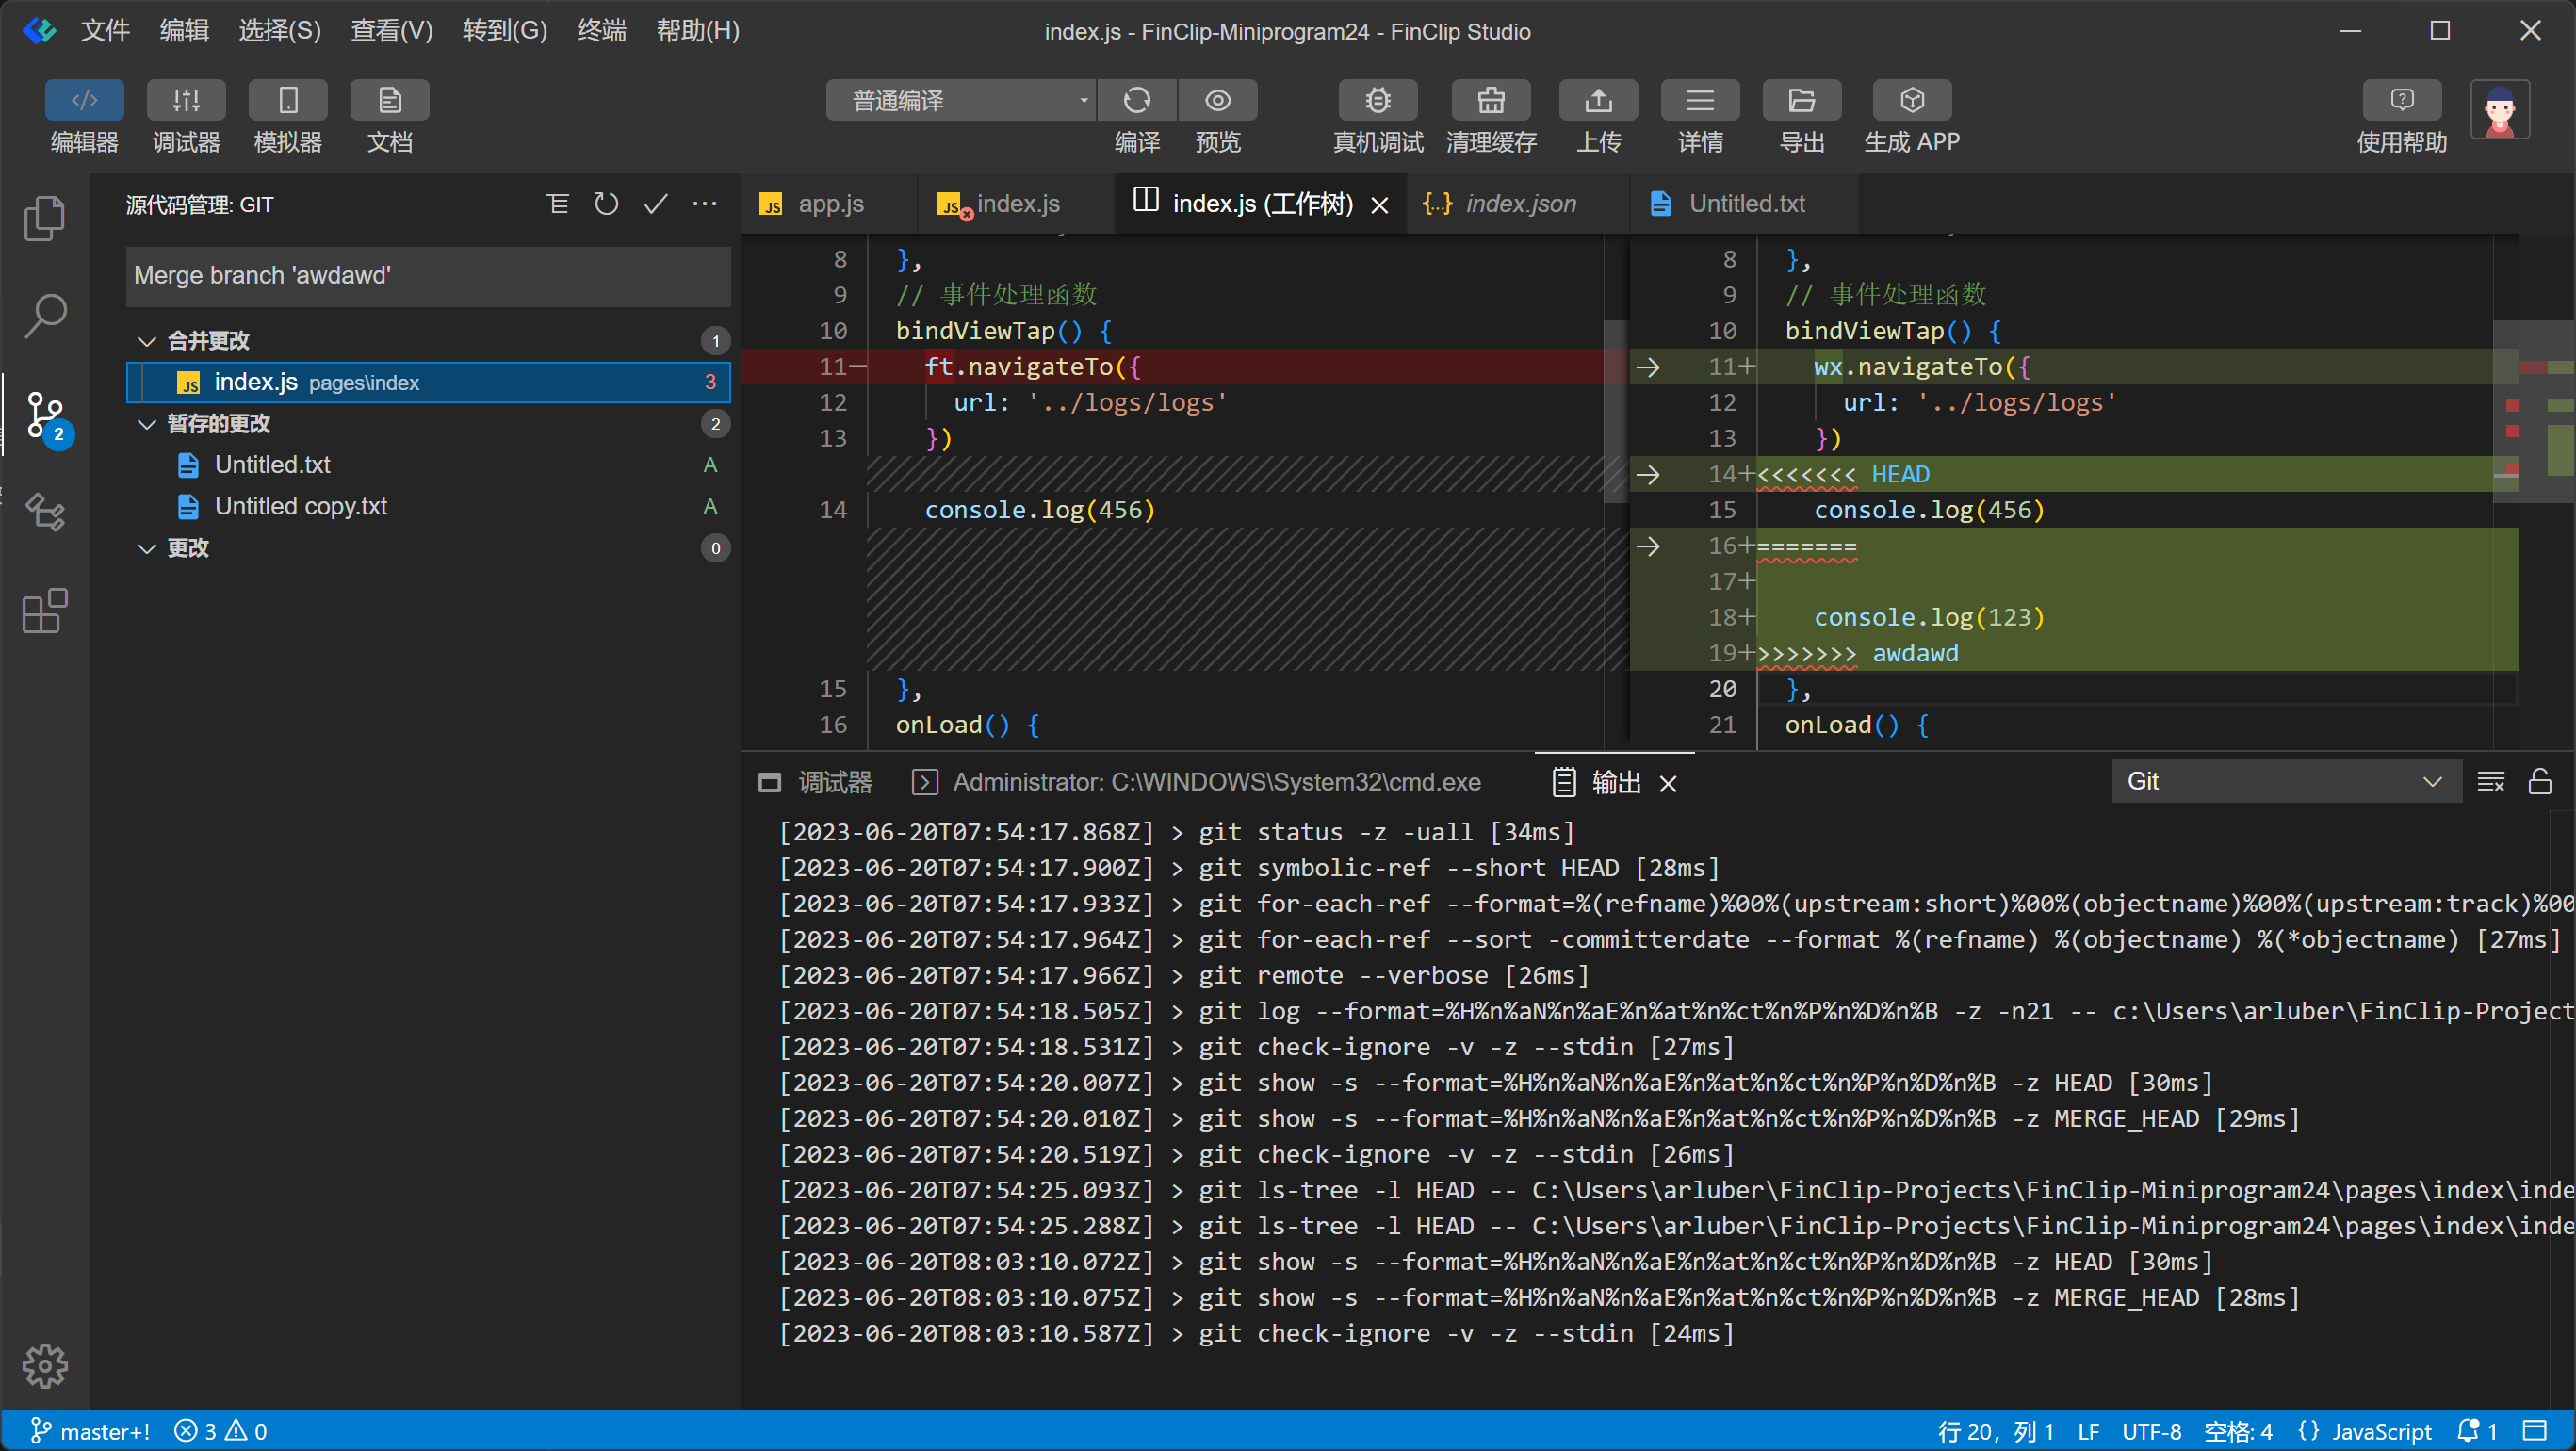Toggle output scroll lock icon
This screenshot has height=1451, width=2576.
[x=2539, y=782]
